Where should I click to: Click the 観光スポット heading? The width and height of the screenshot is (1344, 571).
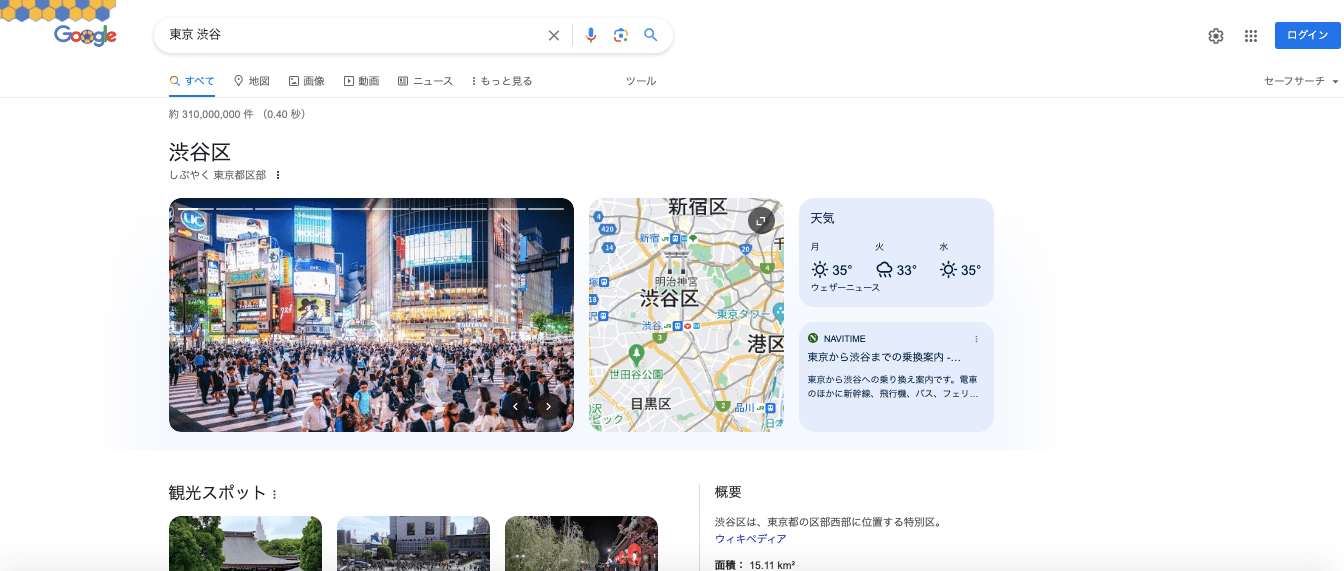217,493
